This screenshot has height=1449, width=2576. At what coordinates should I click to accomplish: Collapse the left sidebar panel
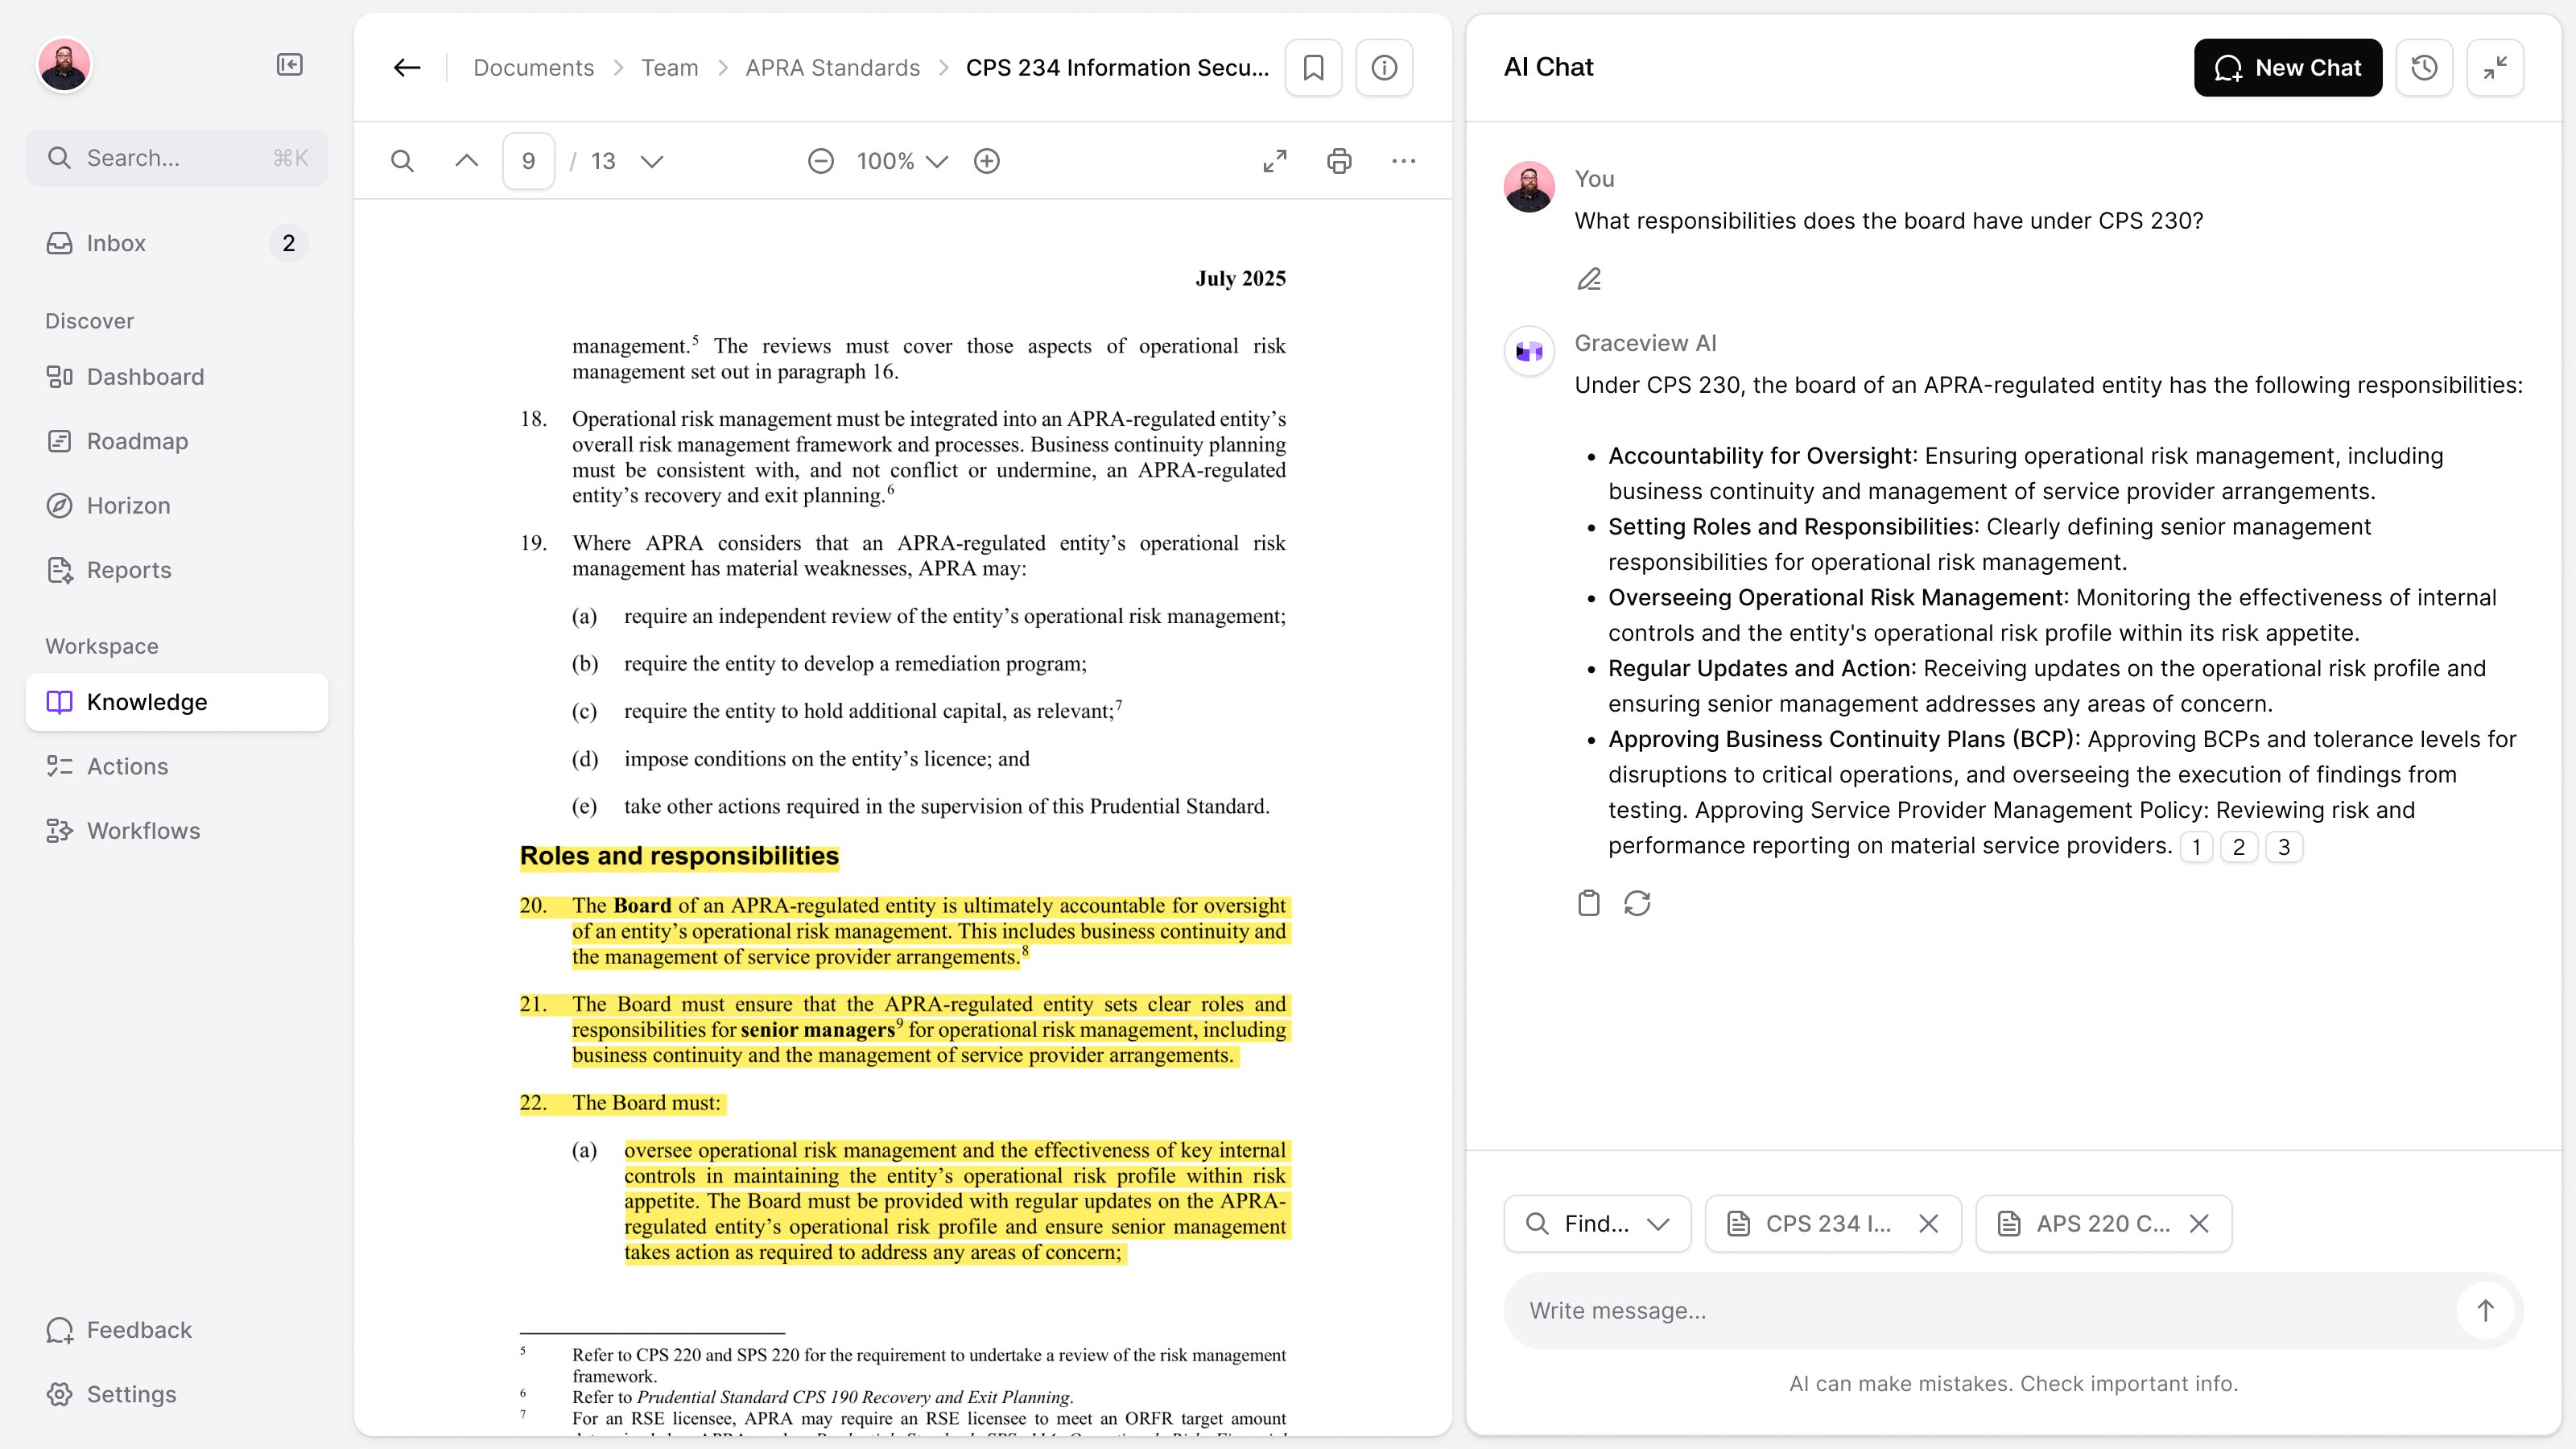pos(289,65)
